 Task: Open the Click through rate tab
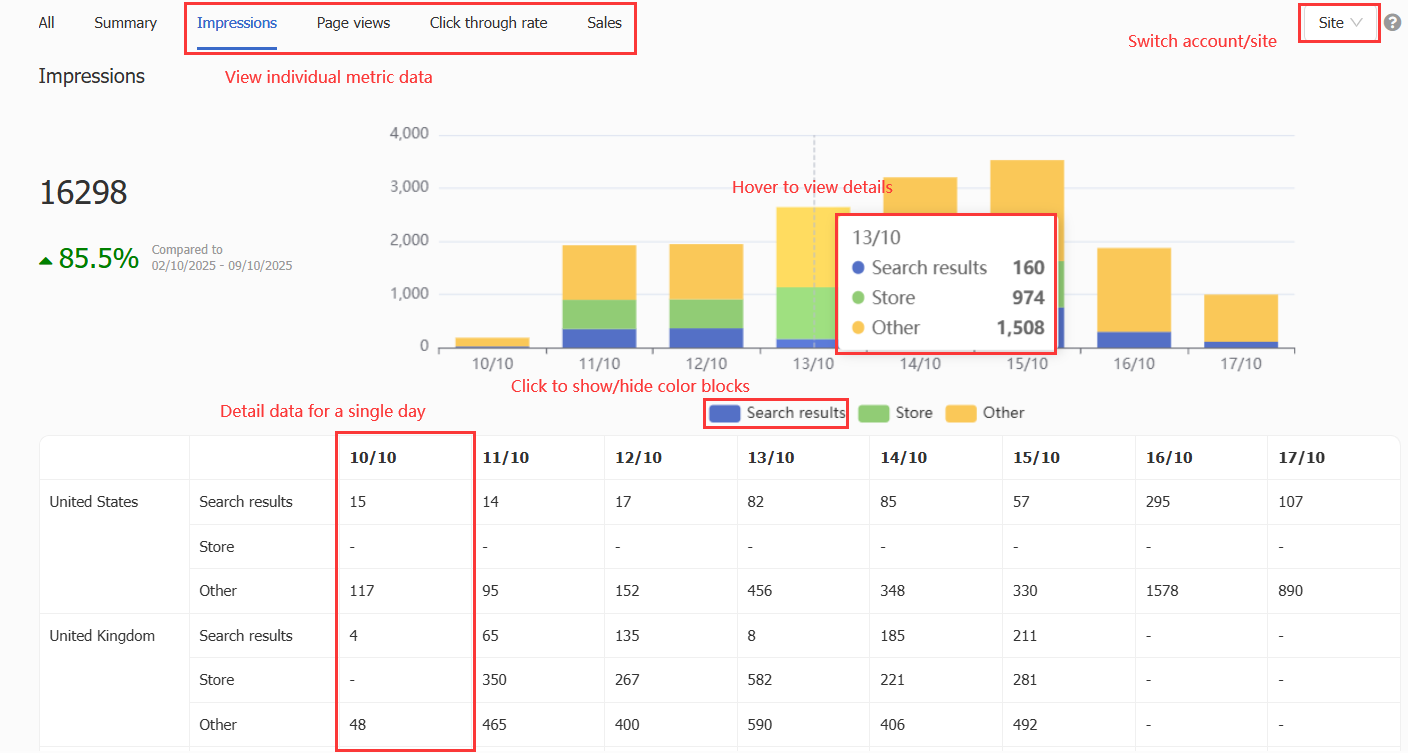[x=488, y=23]
